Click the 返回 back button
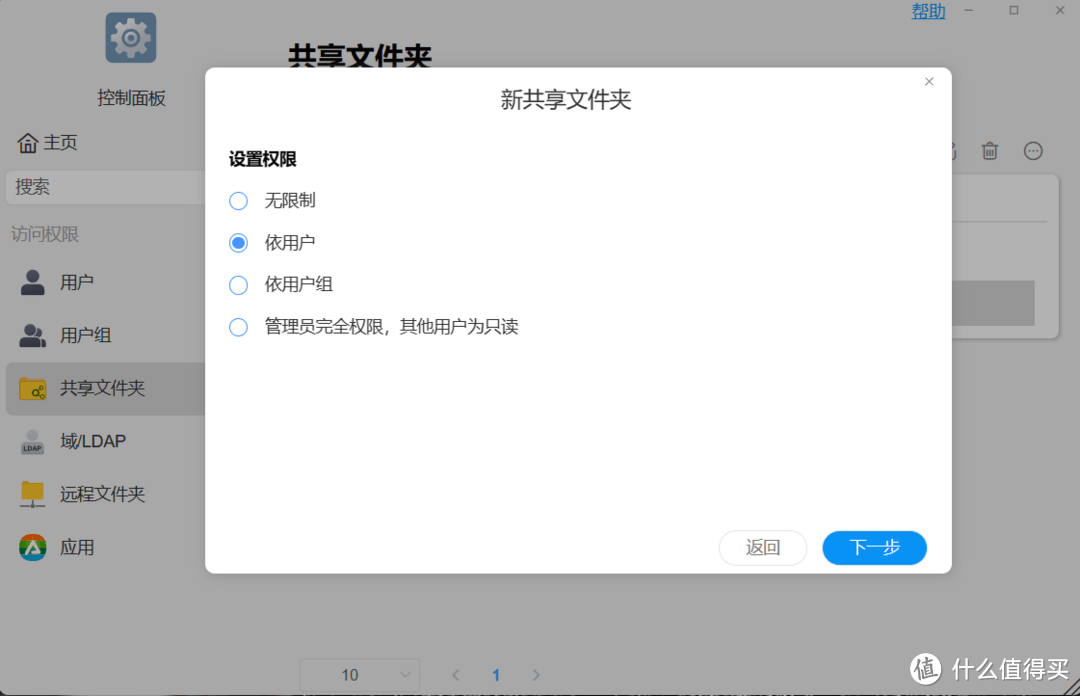This screenshot has height=696, width=1080. click(x=762, y=548)
